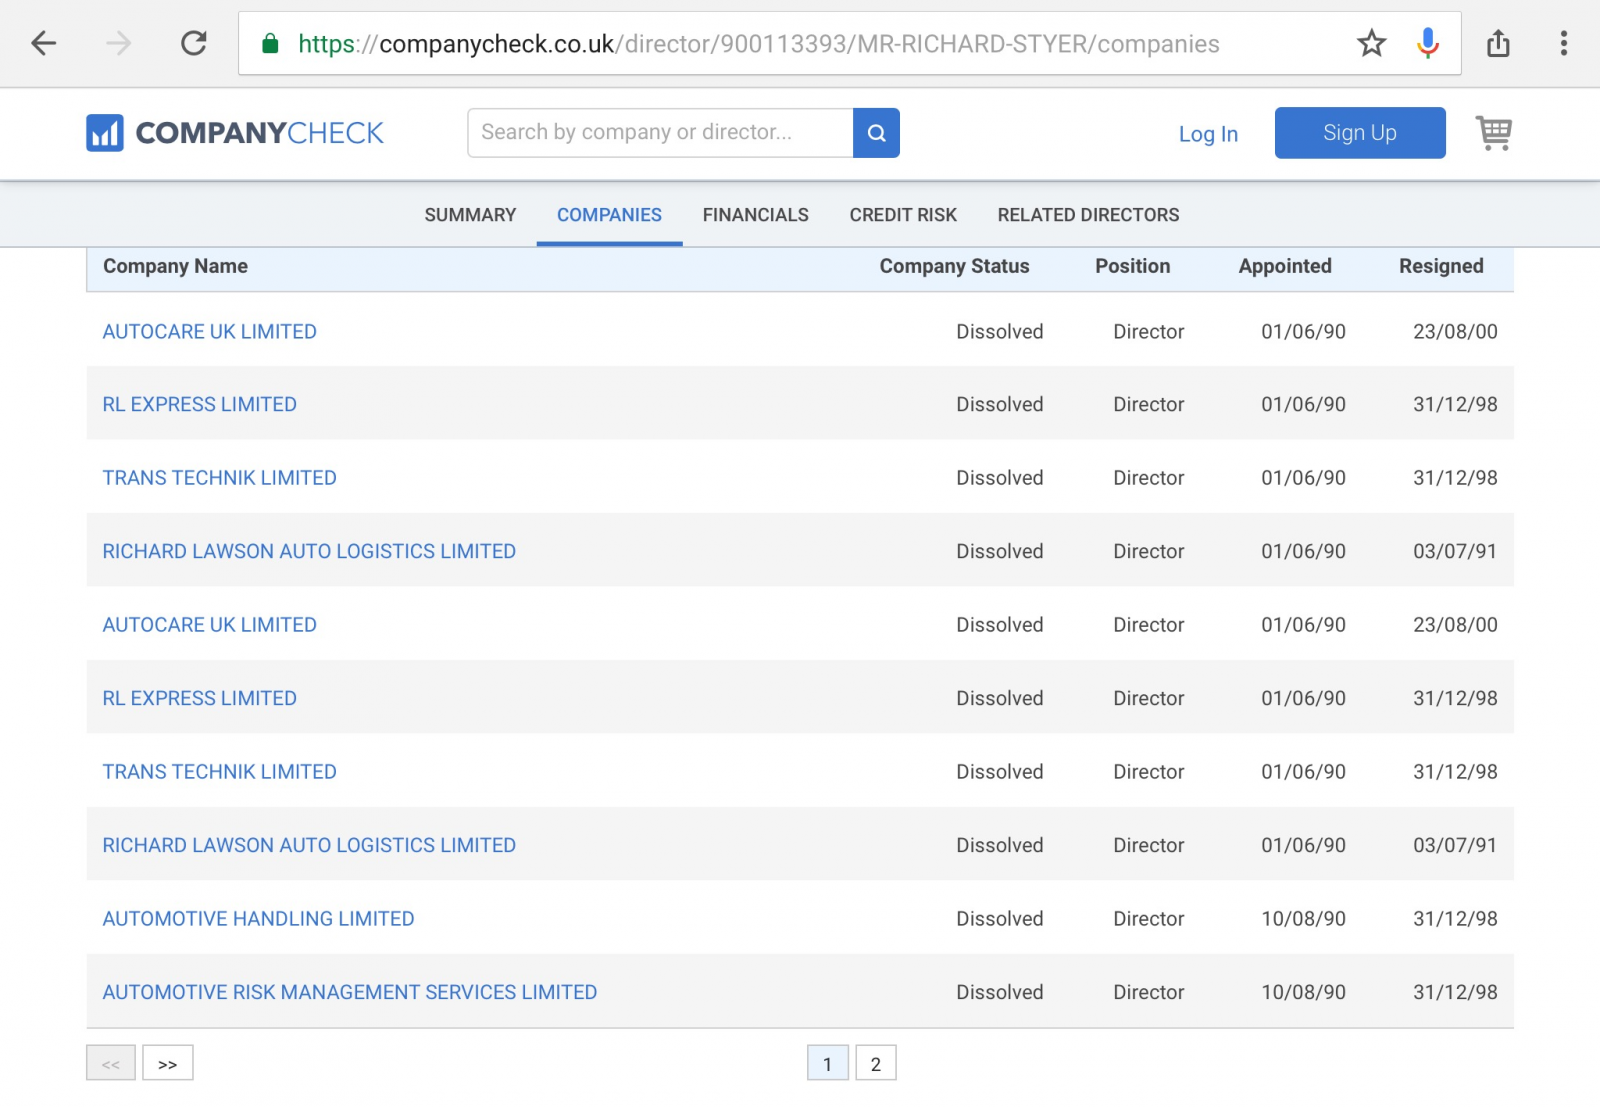The height and width of the screenshot is (1107, 1600).
Task: Switch to the SUMMARY tab
Action: 470,215
